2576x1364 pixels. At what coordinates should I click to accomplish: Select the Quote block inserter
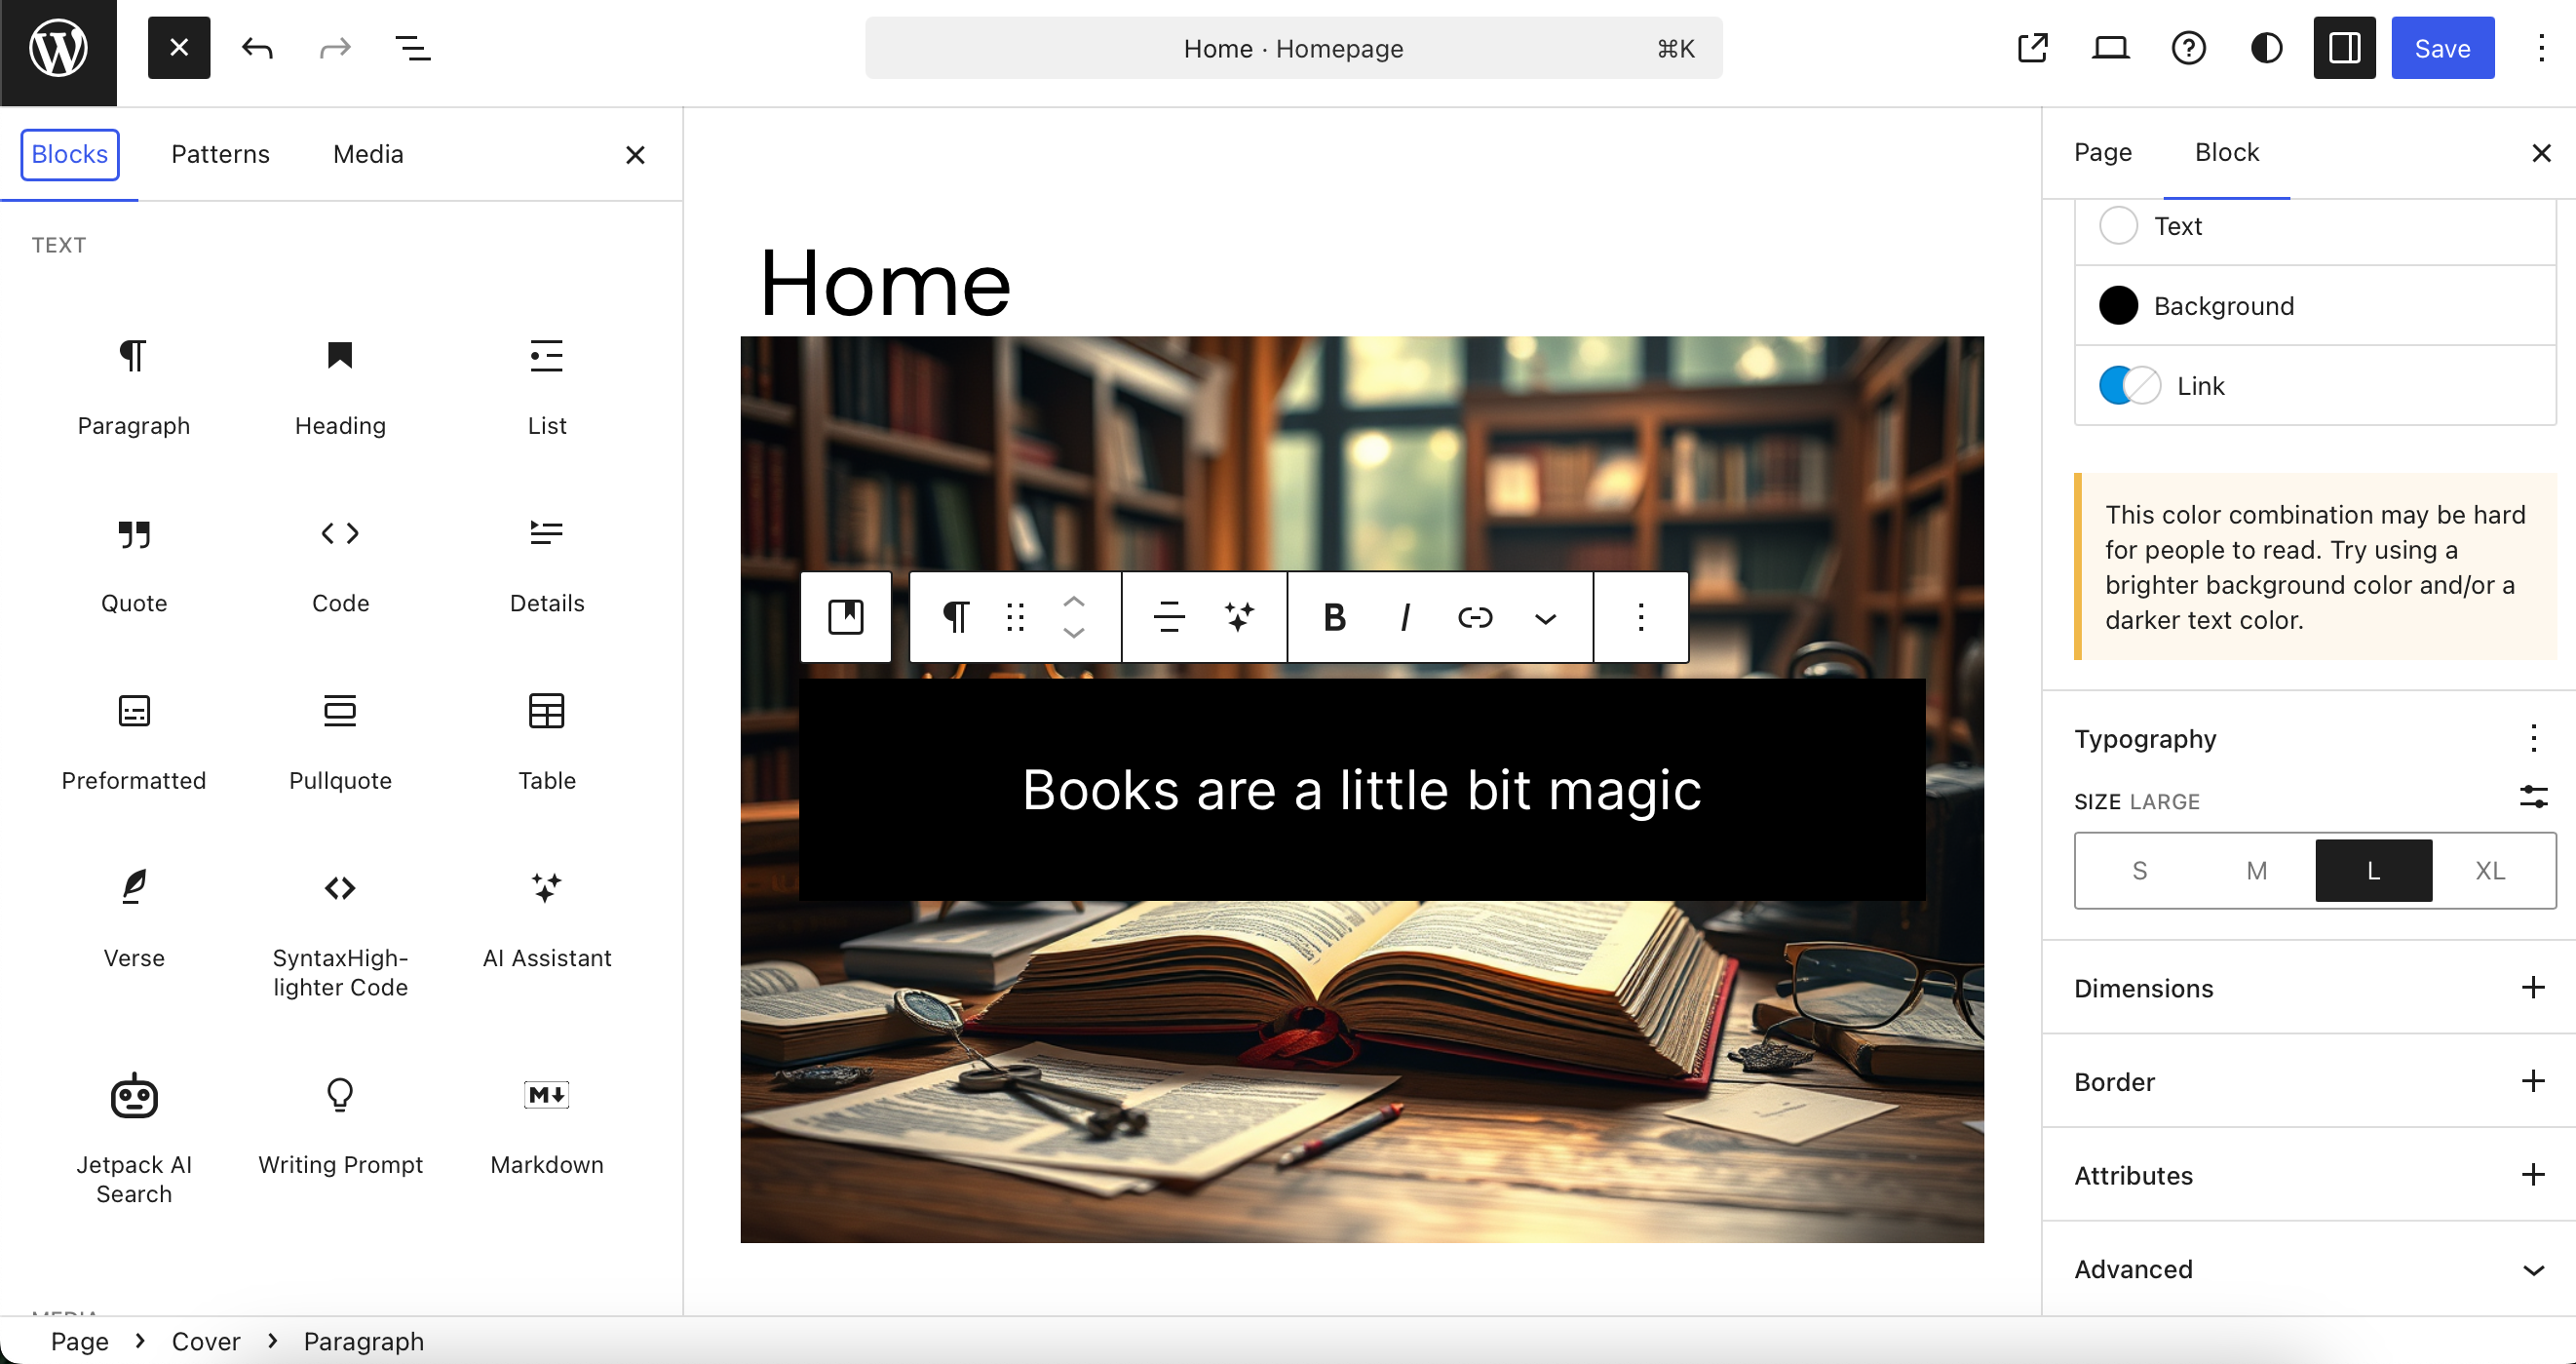[x=133, y=565]
